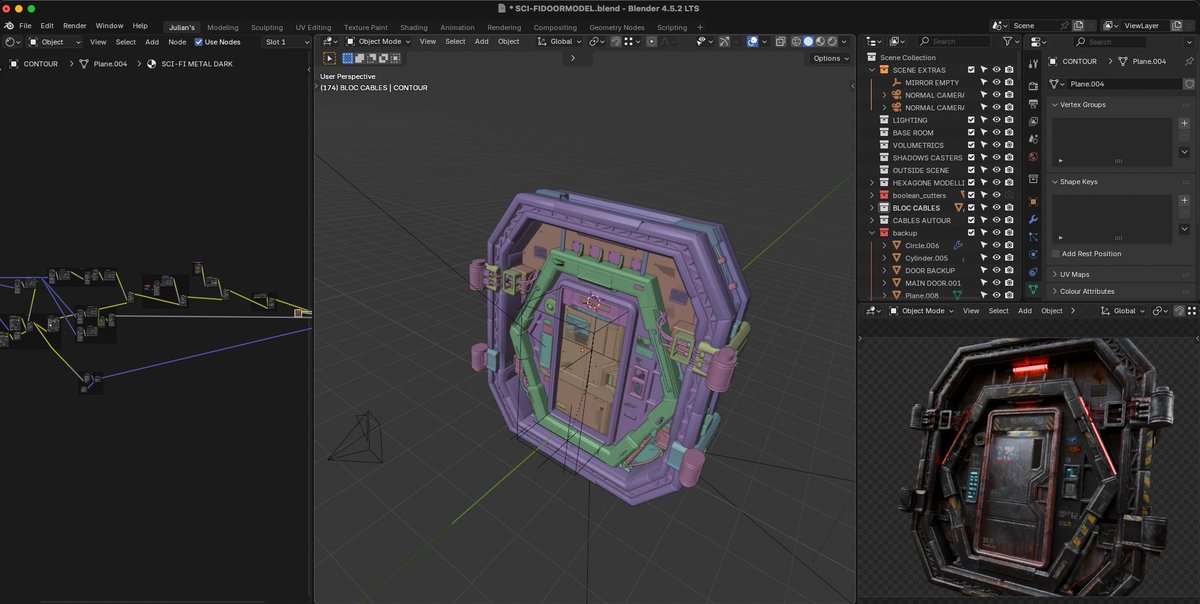Open the viewport Options dropdown
Screen dimensions: 1200x604
[x=830, y=58]
